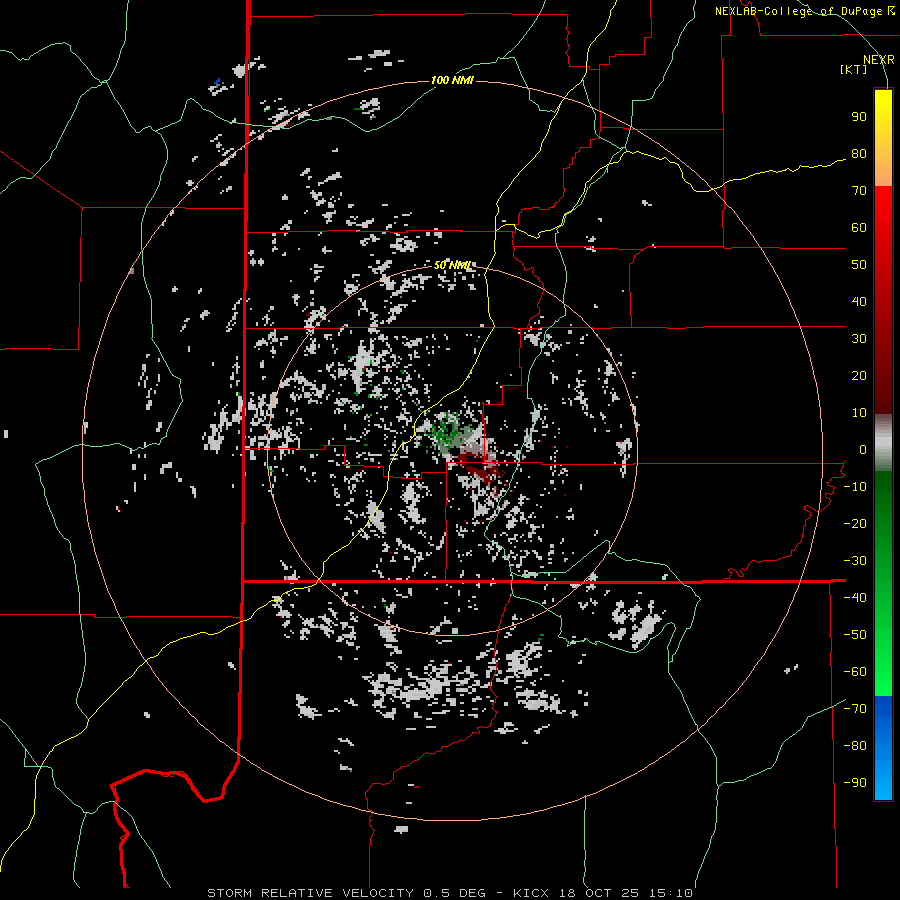The image size is (900, 900).
Task: Click the 30 value on velocity scale
Action: pyautogui.click(x=859, y=339)
